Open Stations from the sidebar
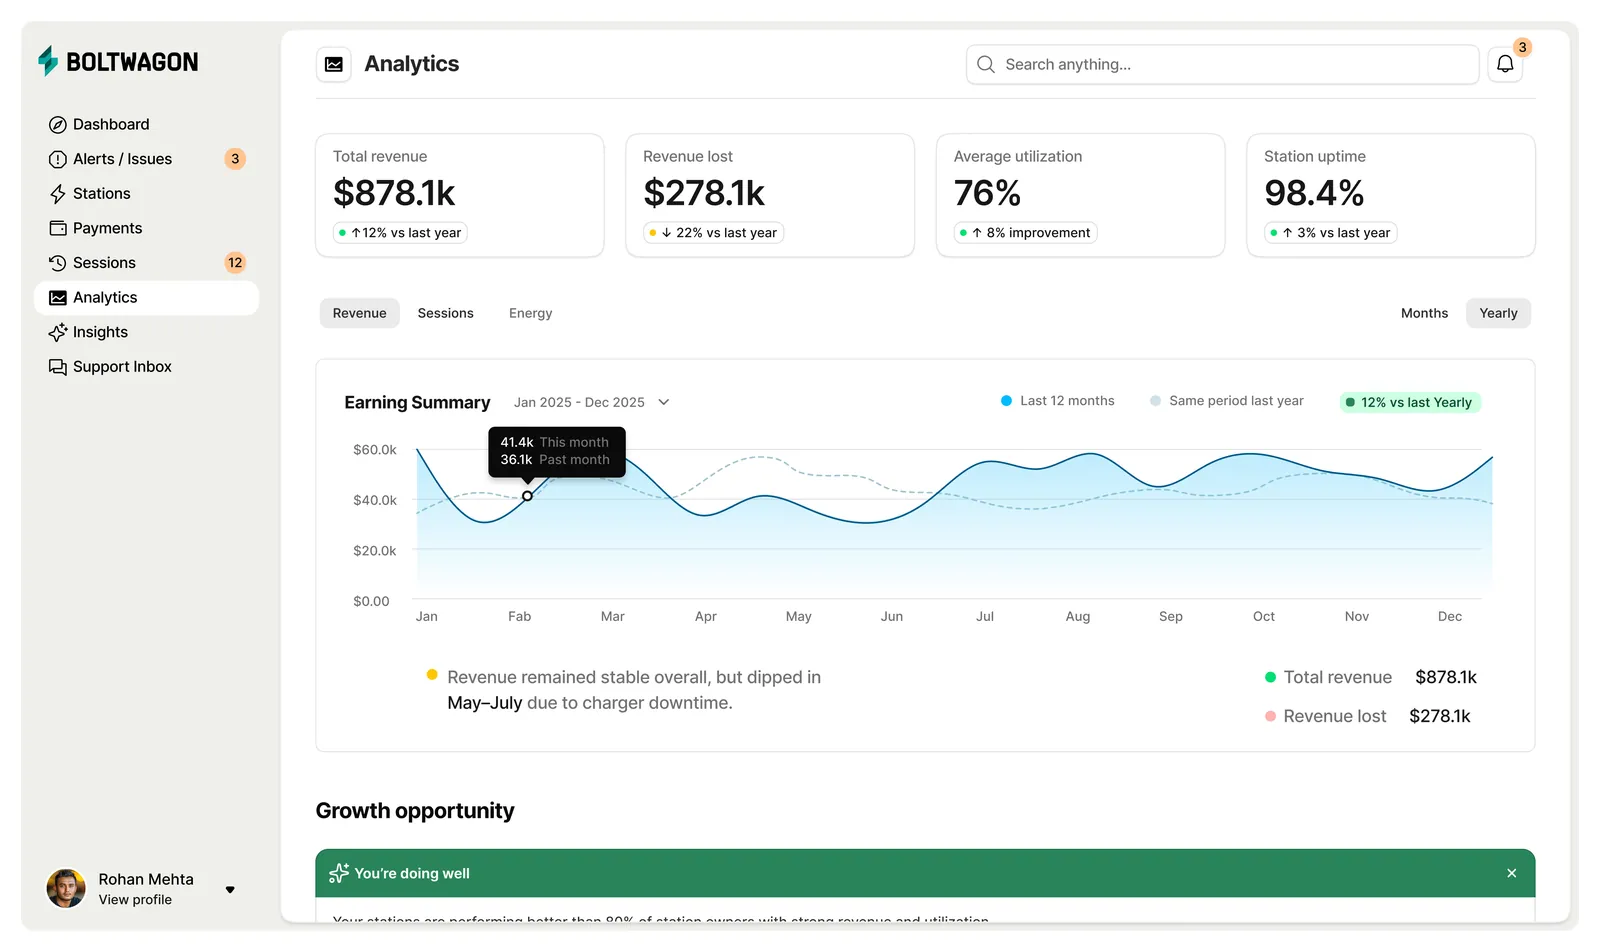The image size is (1600, 952). [147, 194]
